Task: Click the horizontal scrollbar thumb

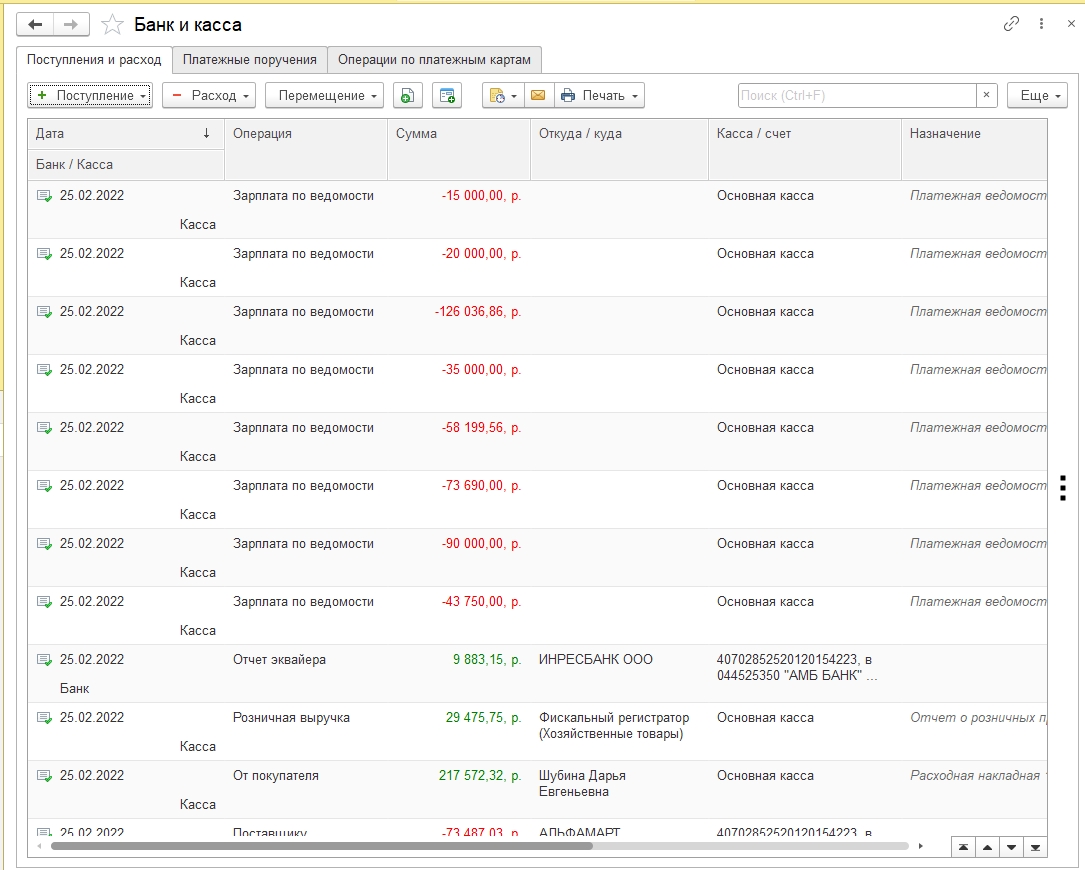Action: tap(322, 846)
